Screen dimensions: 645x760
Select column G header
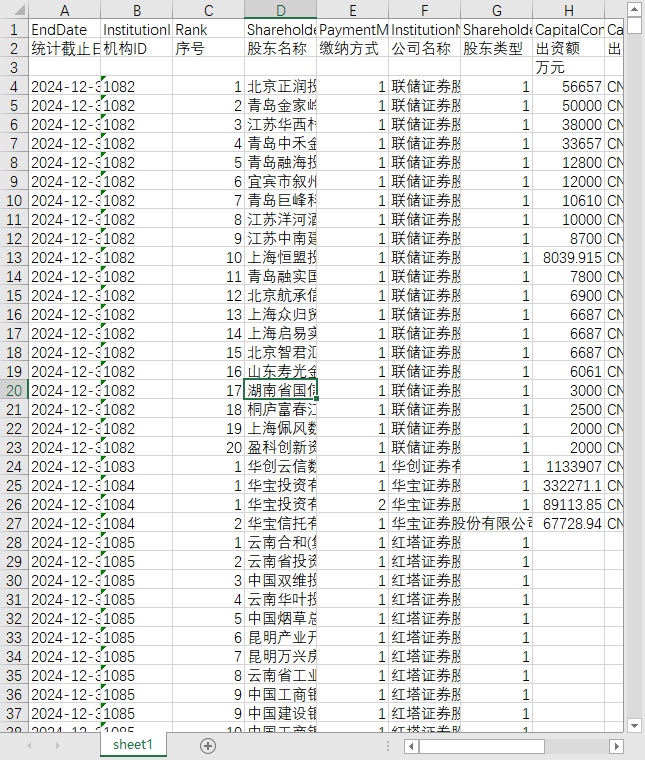click(497, 10)
